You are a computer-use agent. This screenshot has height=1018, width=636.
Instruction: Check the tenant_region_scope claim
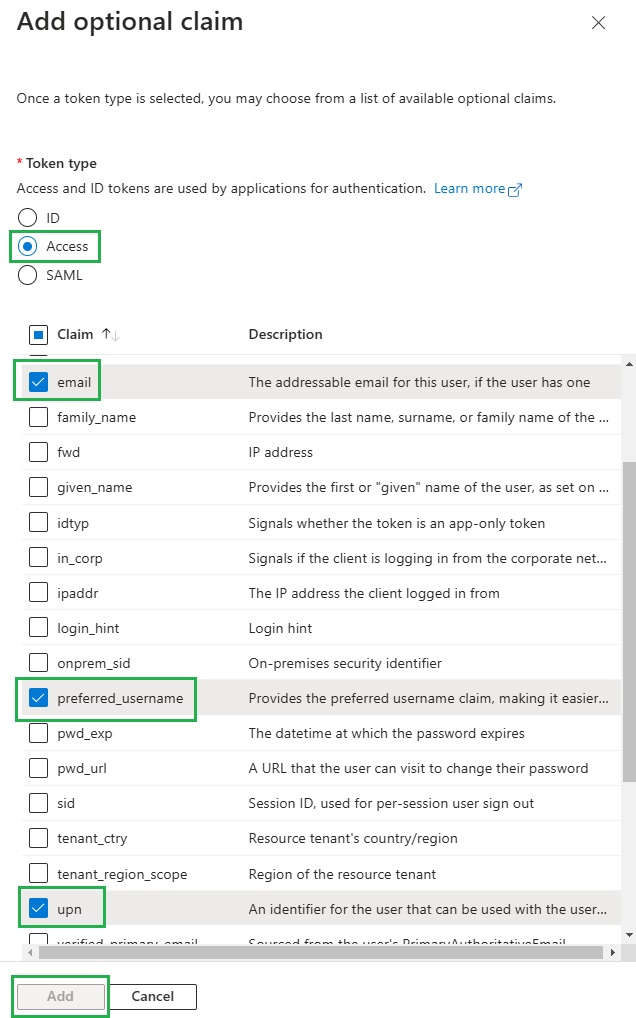38,873
